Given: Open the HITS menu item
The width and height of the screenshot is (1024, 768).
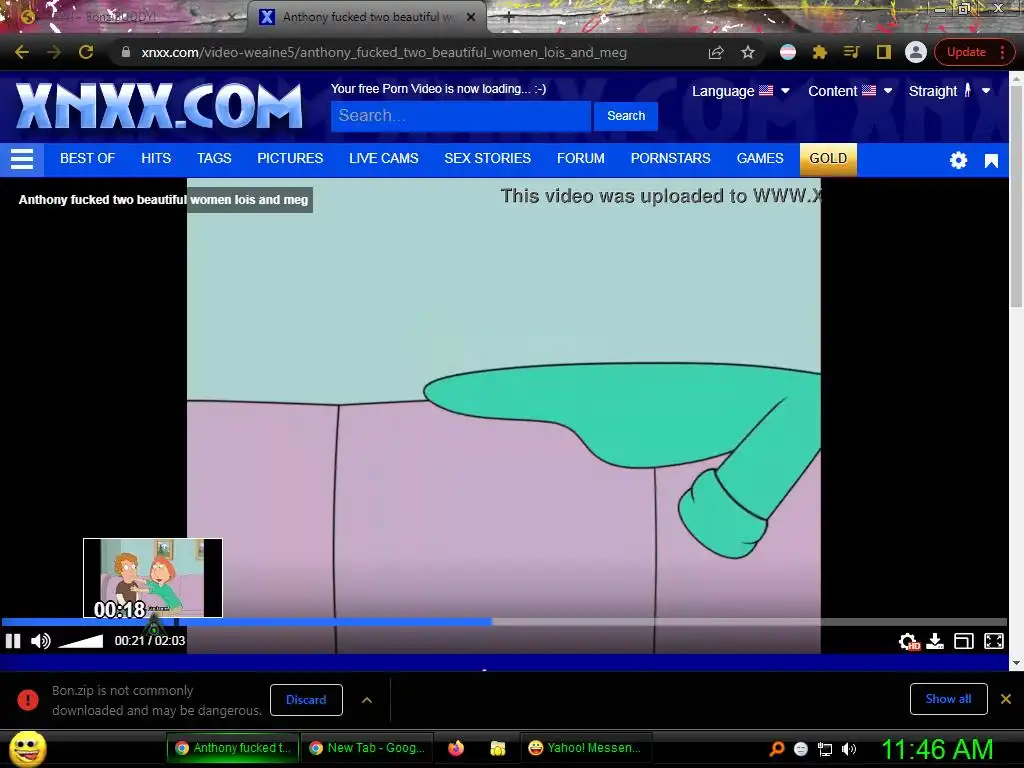Looking at the screenshot, I should point(156,159).
